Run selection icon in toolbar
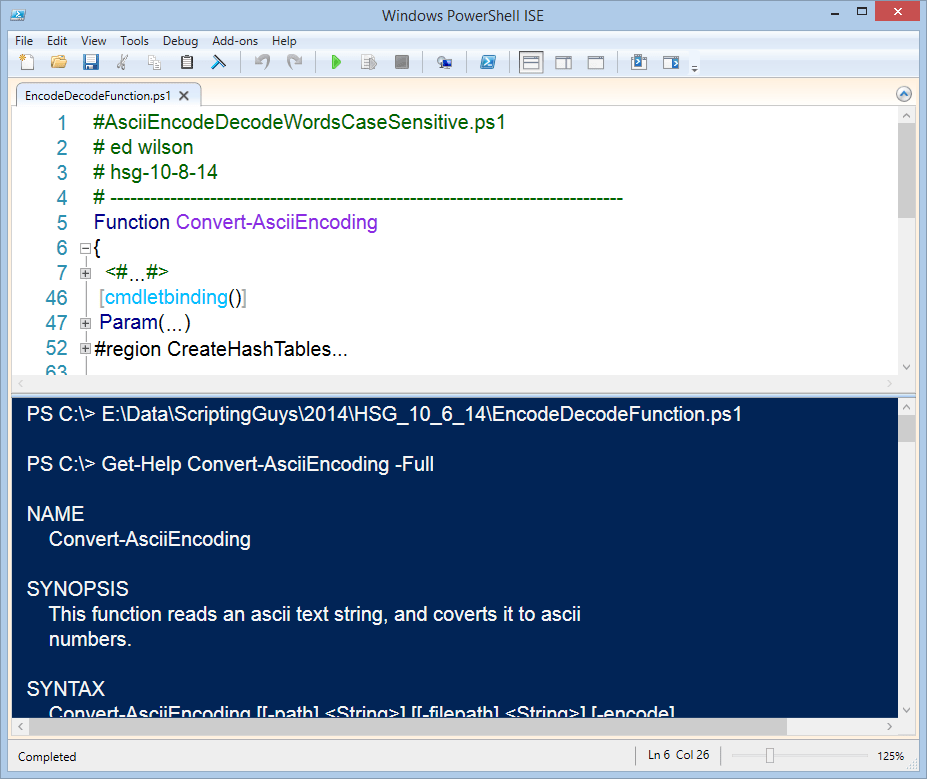Viewport: 927px width, 779px height. point(369,62)
